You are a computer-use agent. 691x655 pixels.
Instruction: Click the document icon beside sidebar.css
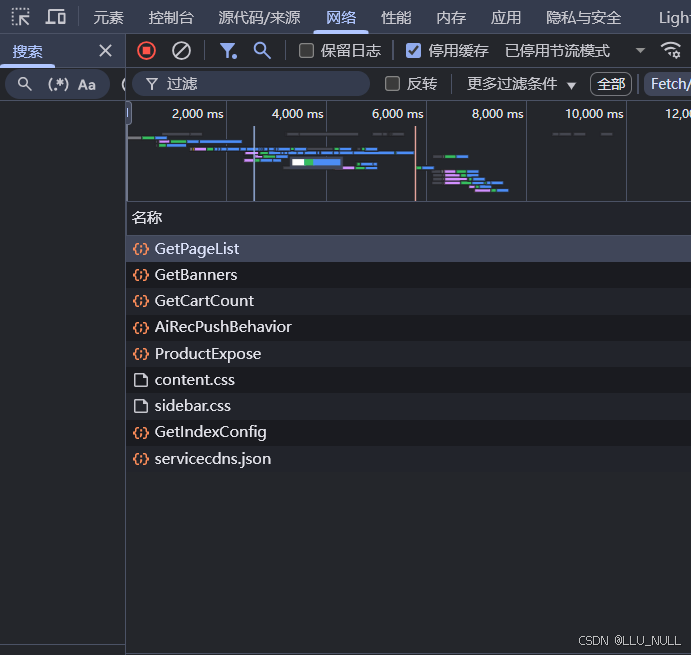141,406
